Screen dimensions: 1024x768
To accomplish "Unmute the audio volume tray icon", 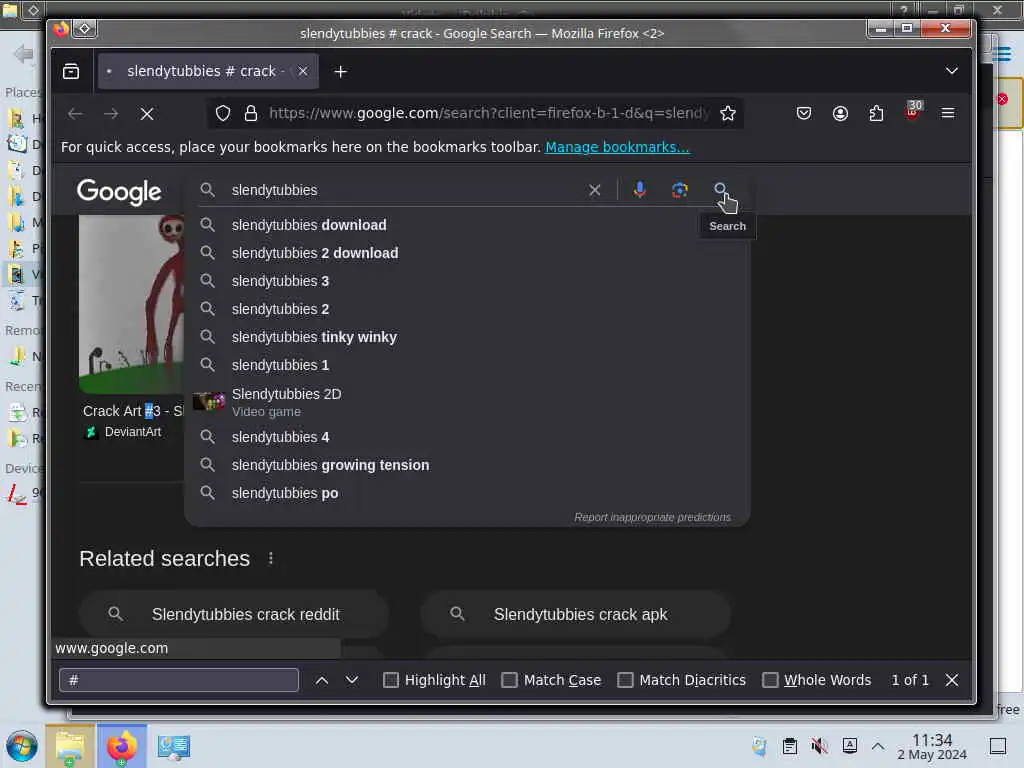I will (819, 746).
